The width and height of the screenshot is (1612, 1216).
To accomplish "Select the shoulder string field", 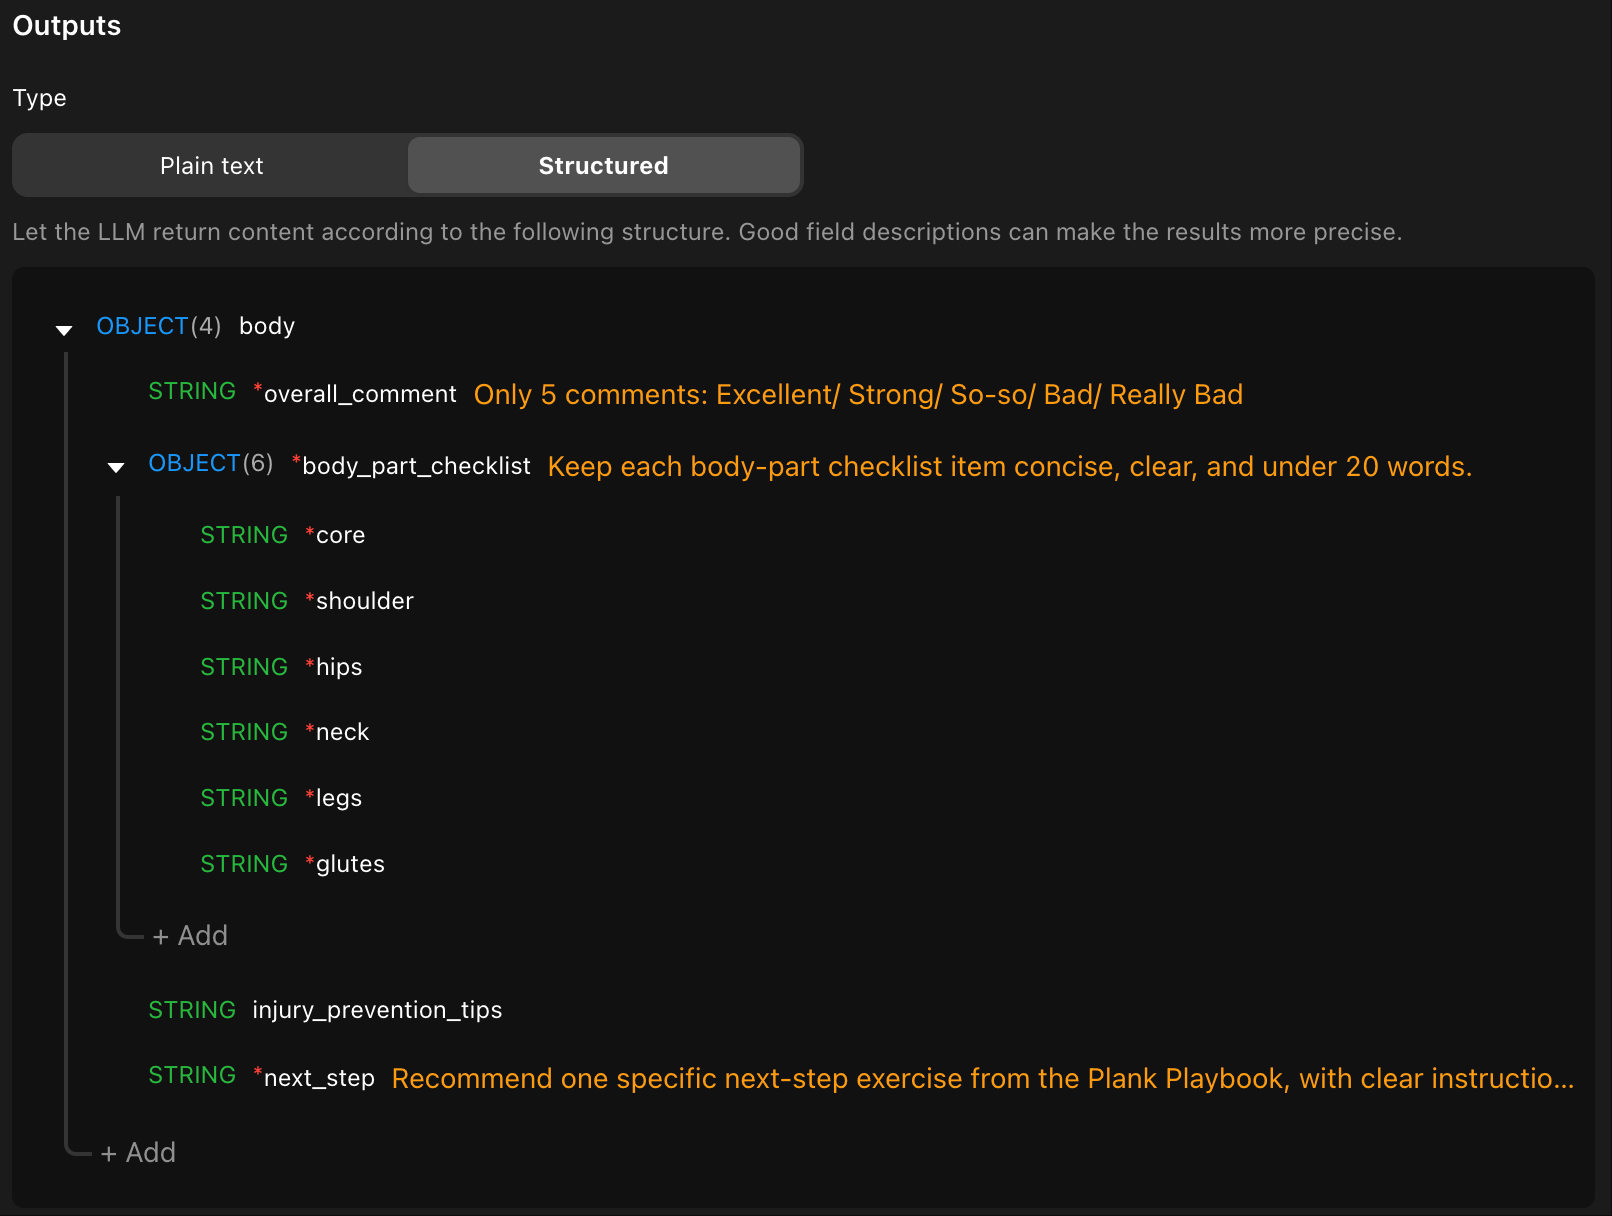I will [364, 601].
